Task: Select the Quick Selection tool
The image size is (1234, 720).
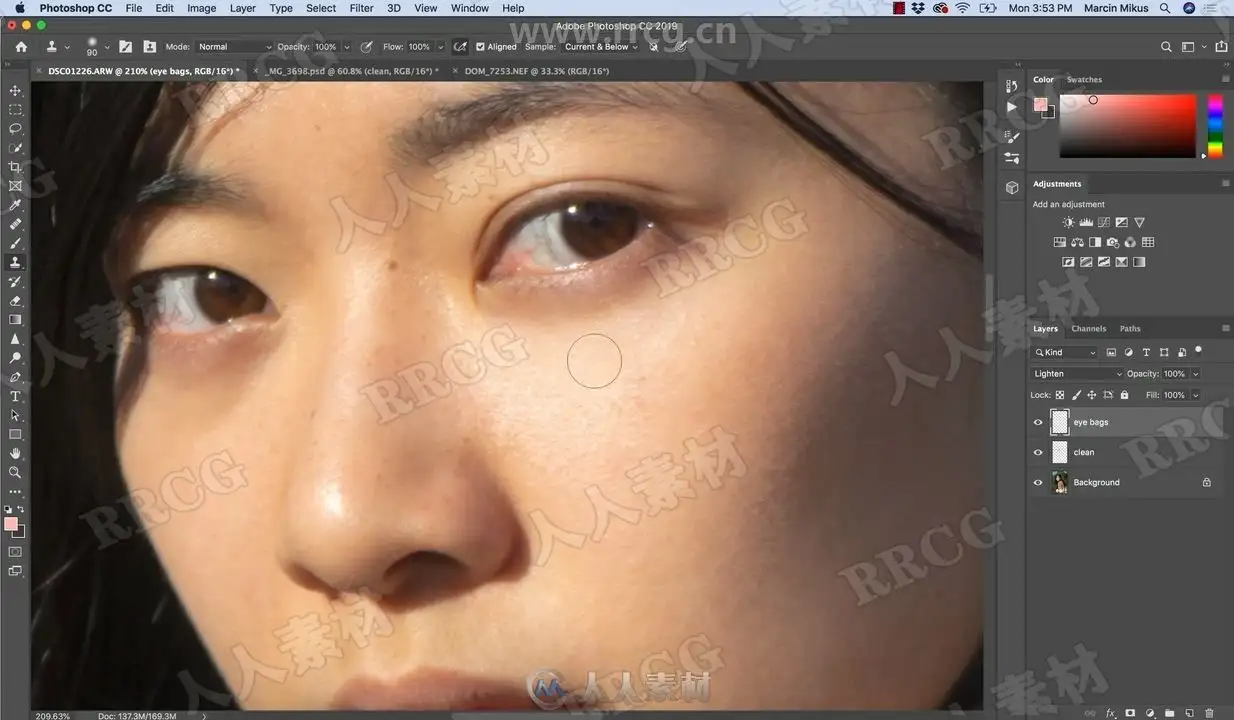Action: (15, 148)
